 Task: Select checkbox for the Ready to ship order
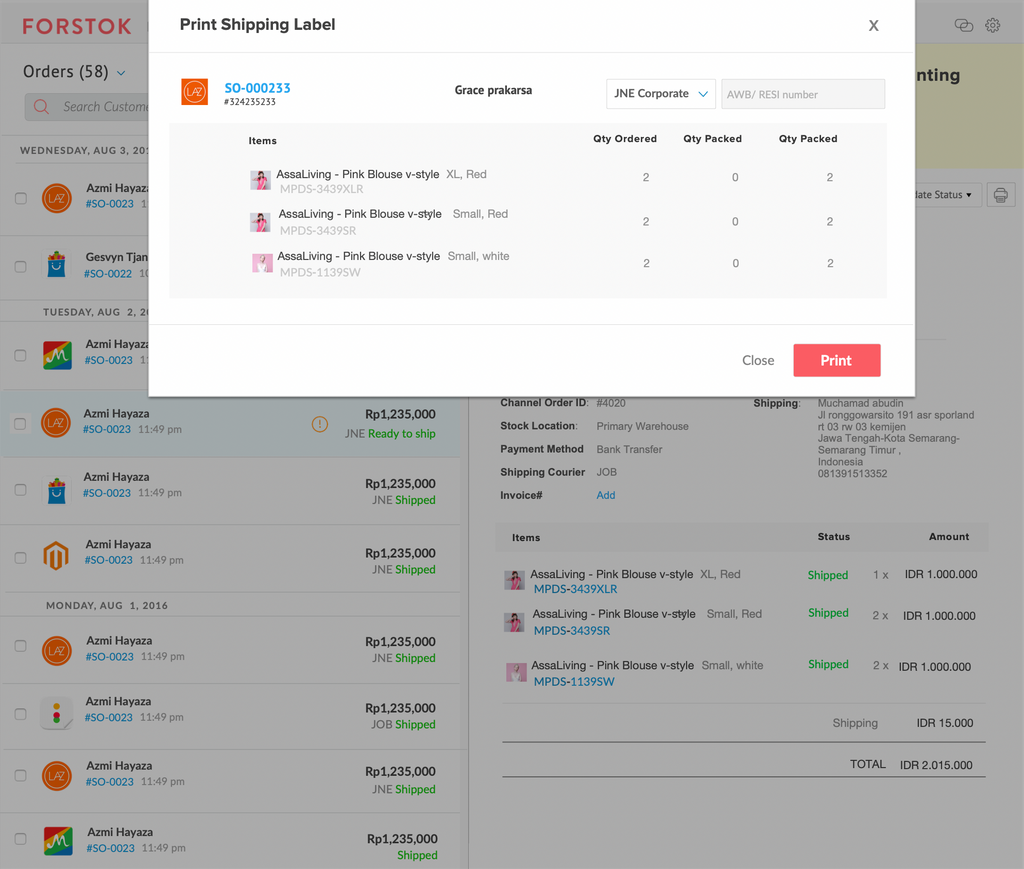pyautogui.click(x=21, y=424)
